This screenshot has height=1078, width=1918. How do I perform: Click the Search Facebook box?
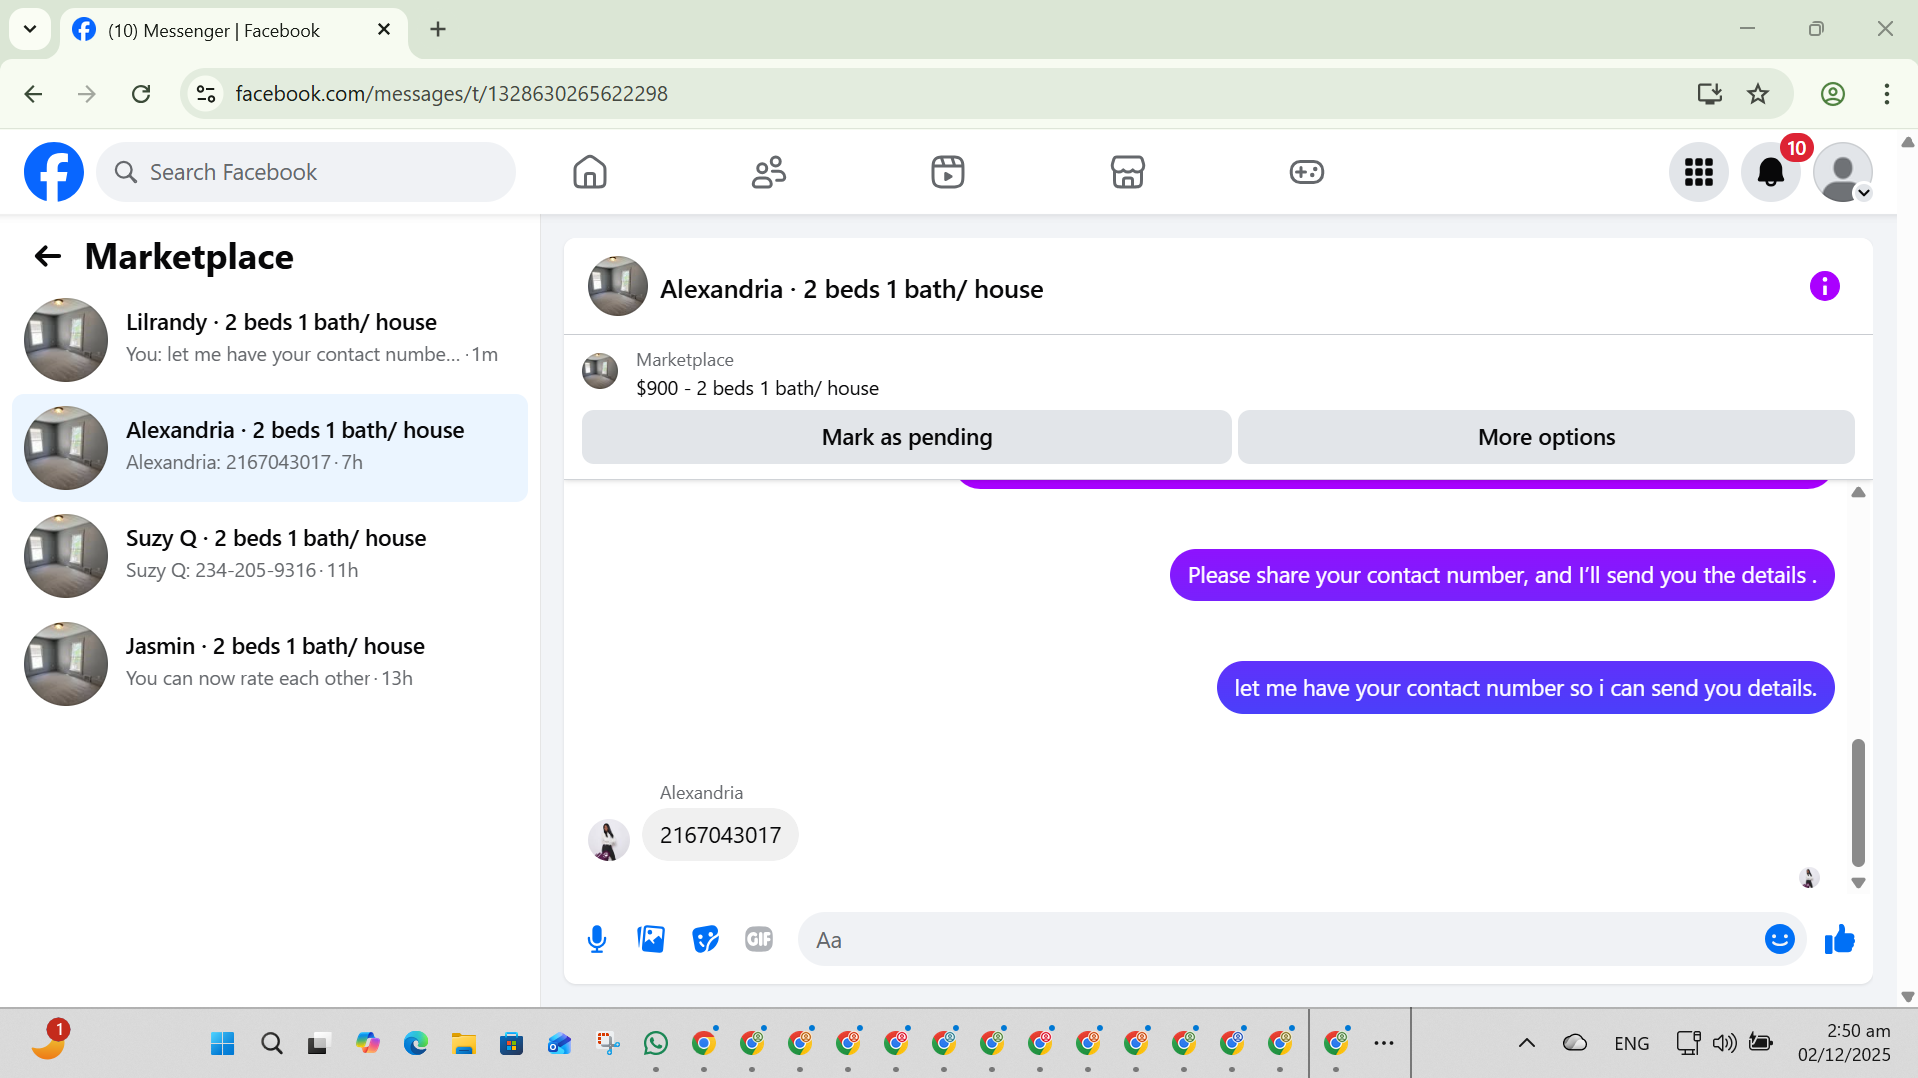pyautogui.click(x=306, y=172)
